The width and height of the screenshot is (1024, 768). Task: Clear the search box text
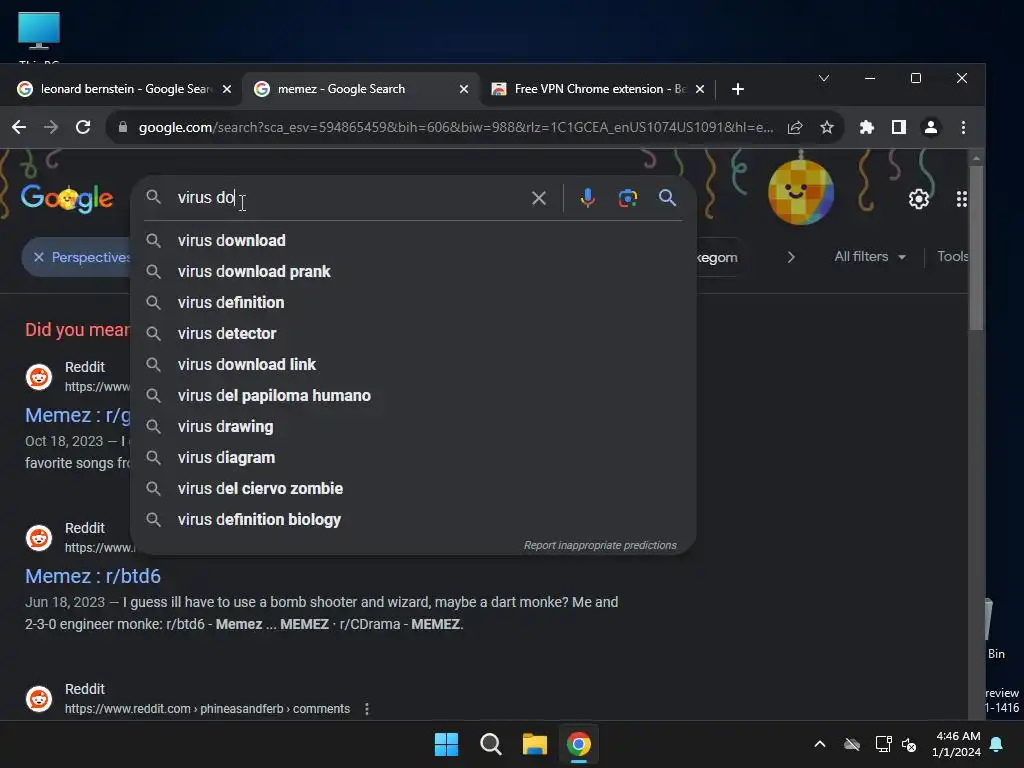point(539,198)
